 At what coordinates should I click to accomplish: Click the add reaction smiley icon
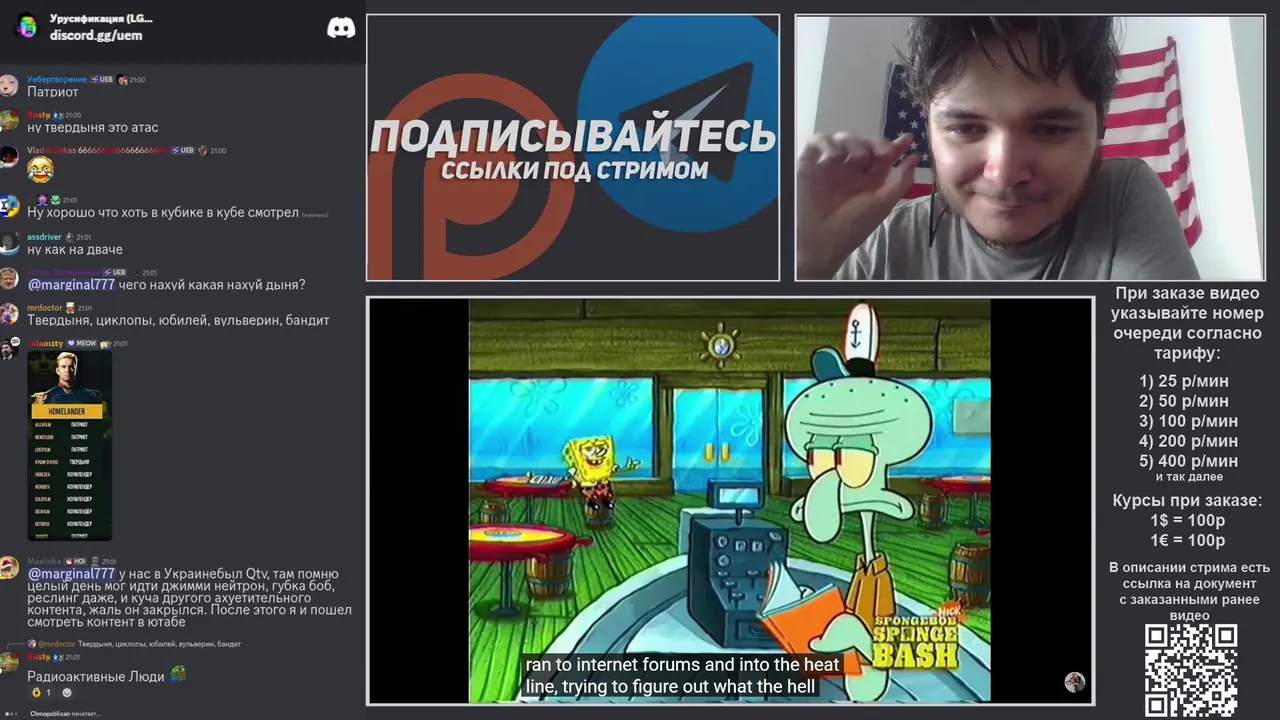click(x=67, y=692)
